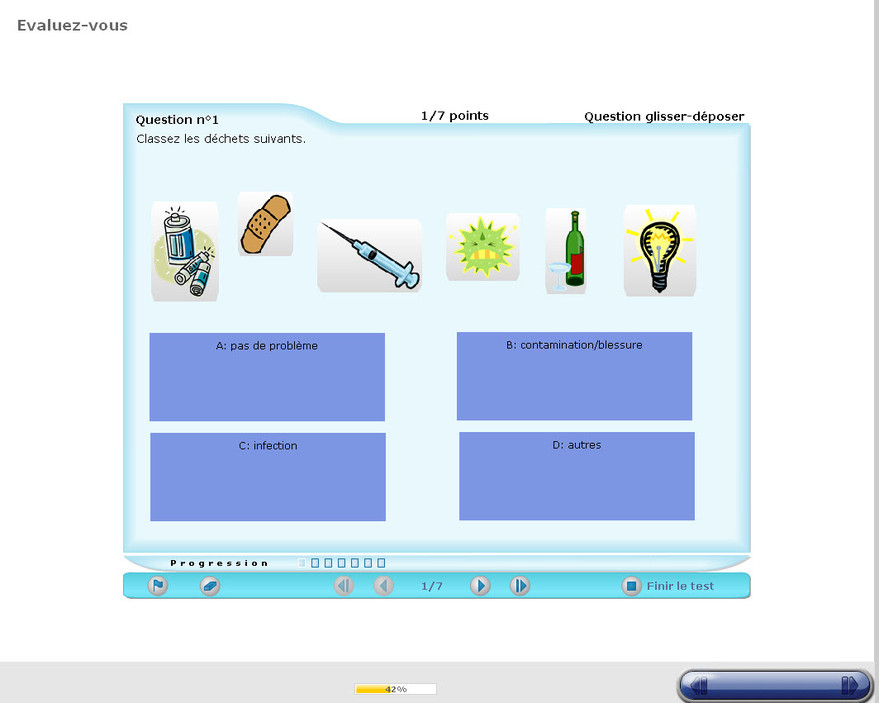The image size is (879, 703).
Task: Select the adhesive bandage image
Action: pyautogui.click(x=265, y=225)
